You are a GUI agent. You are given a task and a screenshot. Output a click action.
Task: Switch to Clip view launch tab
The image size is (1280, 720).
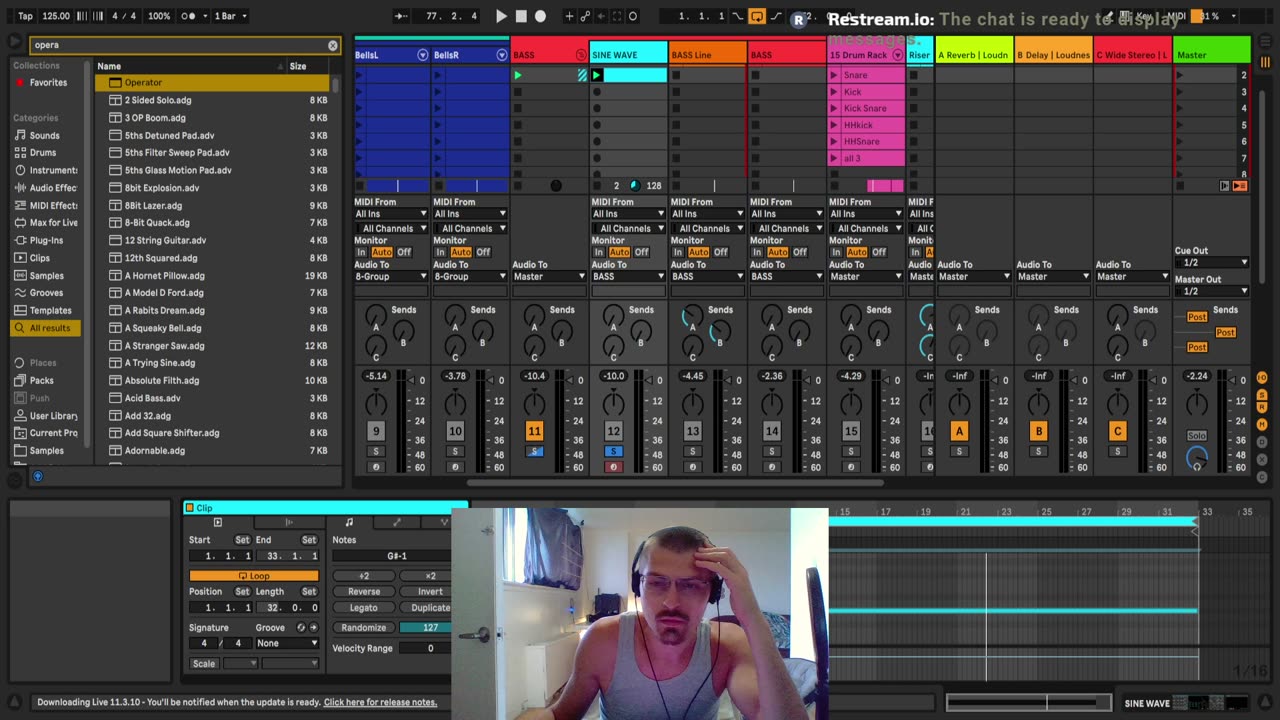click(218, 523)
